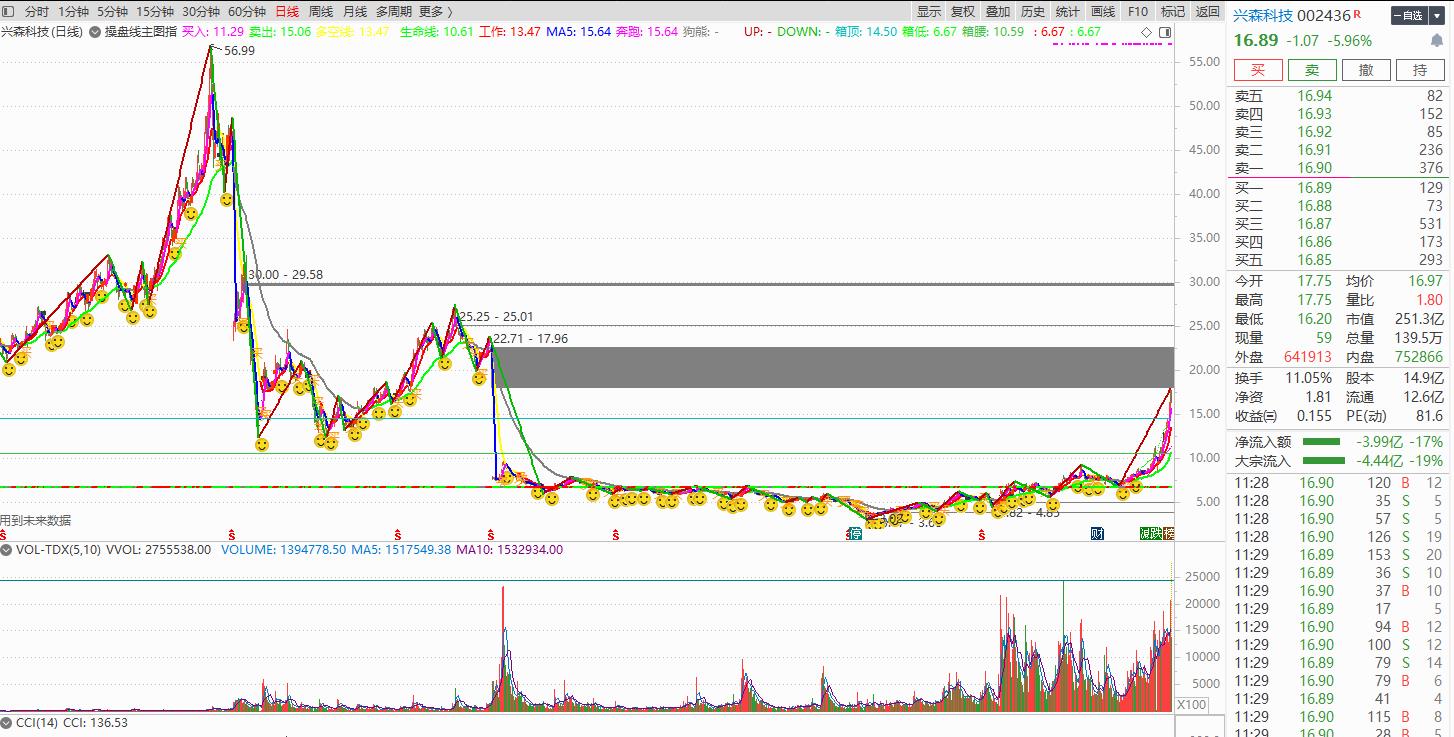Click the 卖一 price 16.90

pos(1314,168)
